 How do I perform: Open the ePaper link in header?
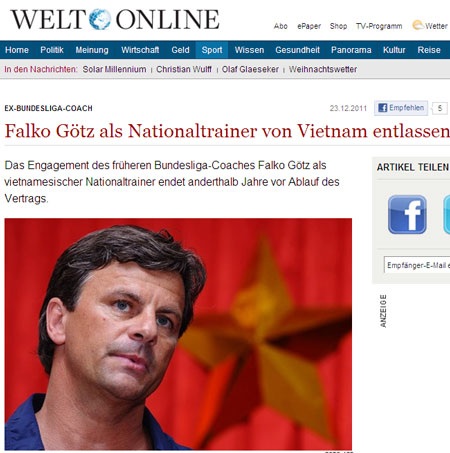click(x=309, y=26)
